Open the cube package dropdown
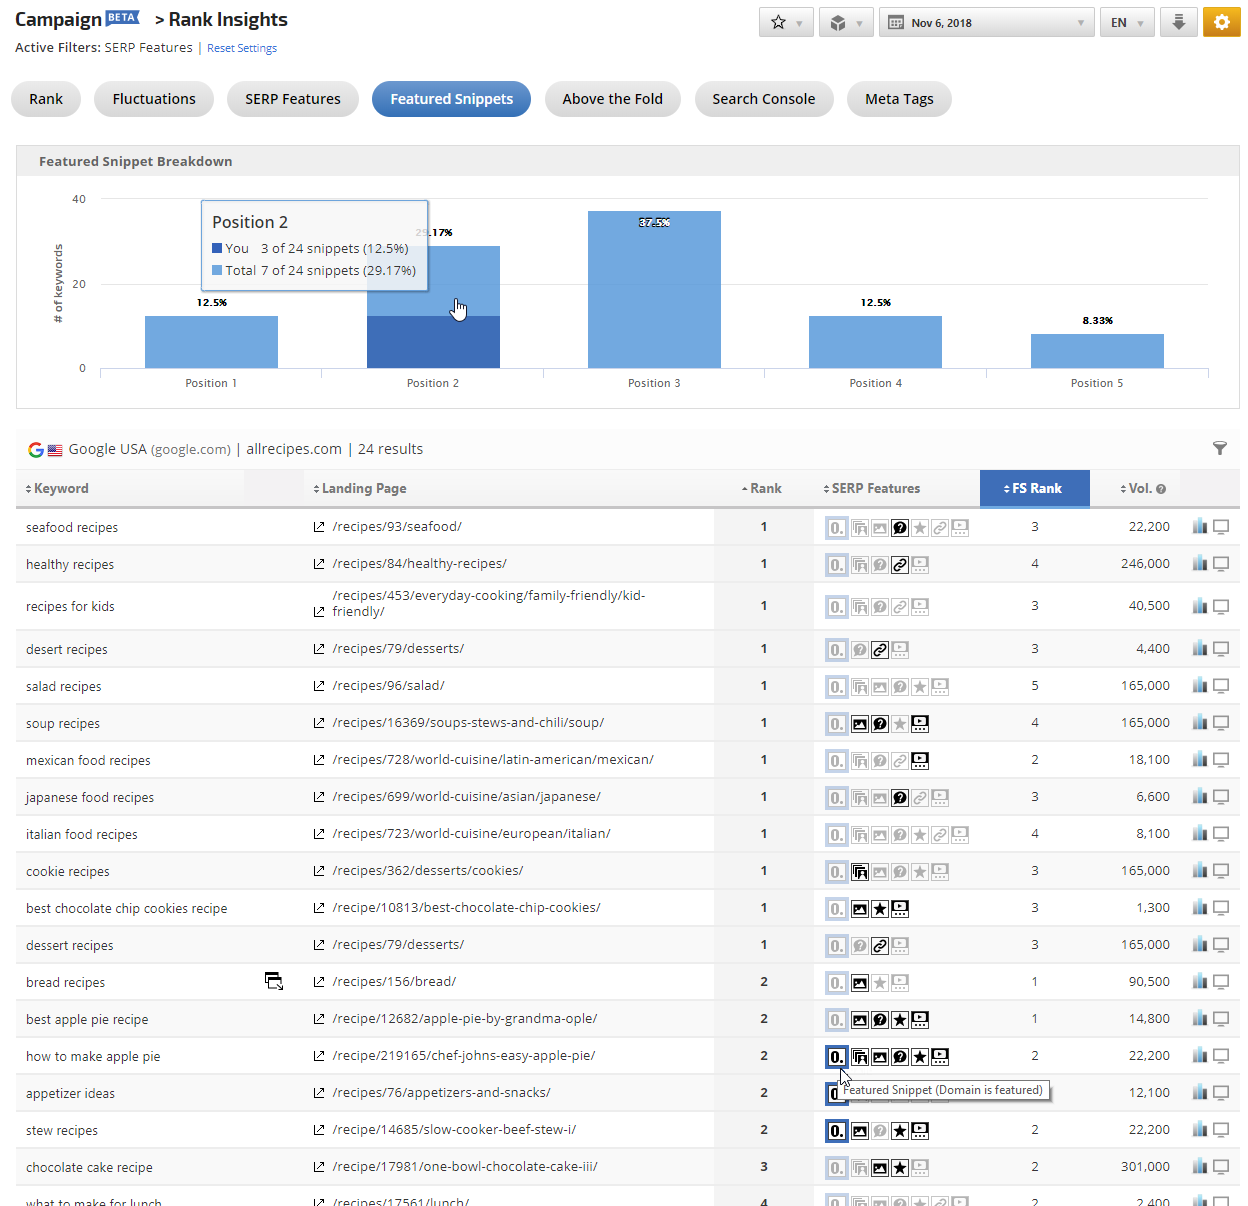This screenshot has height=1206, width=1248. 846,22
